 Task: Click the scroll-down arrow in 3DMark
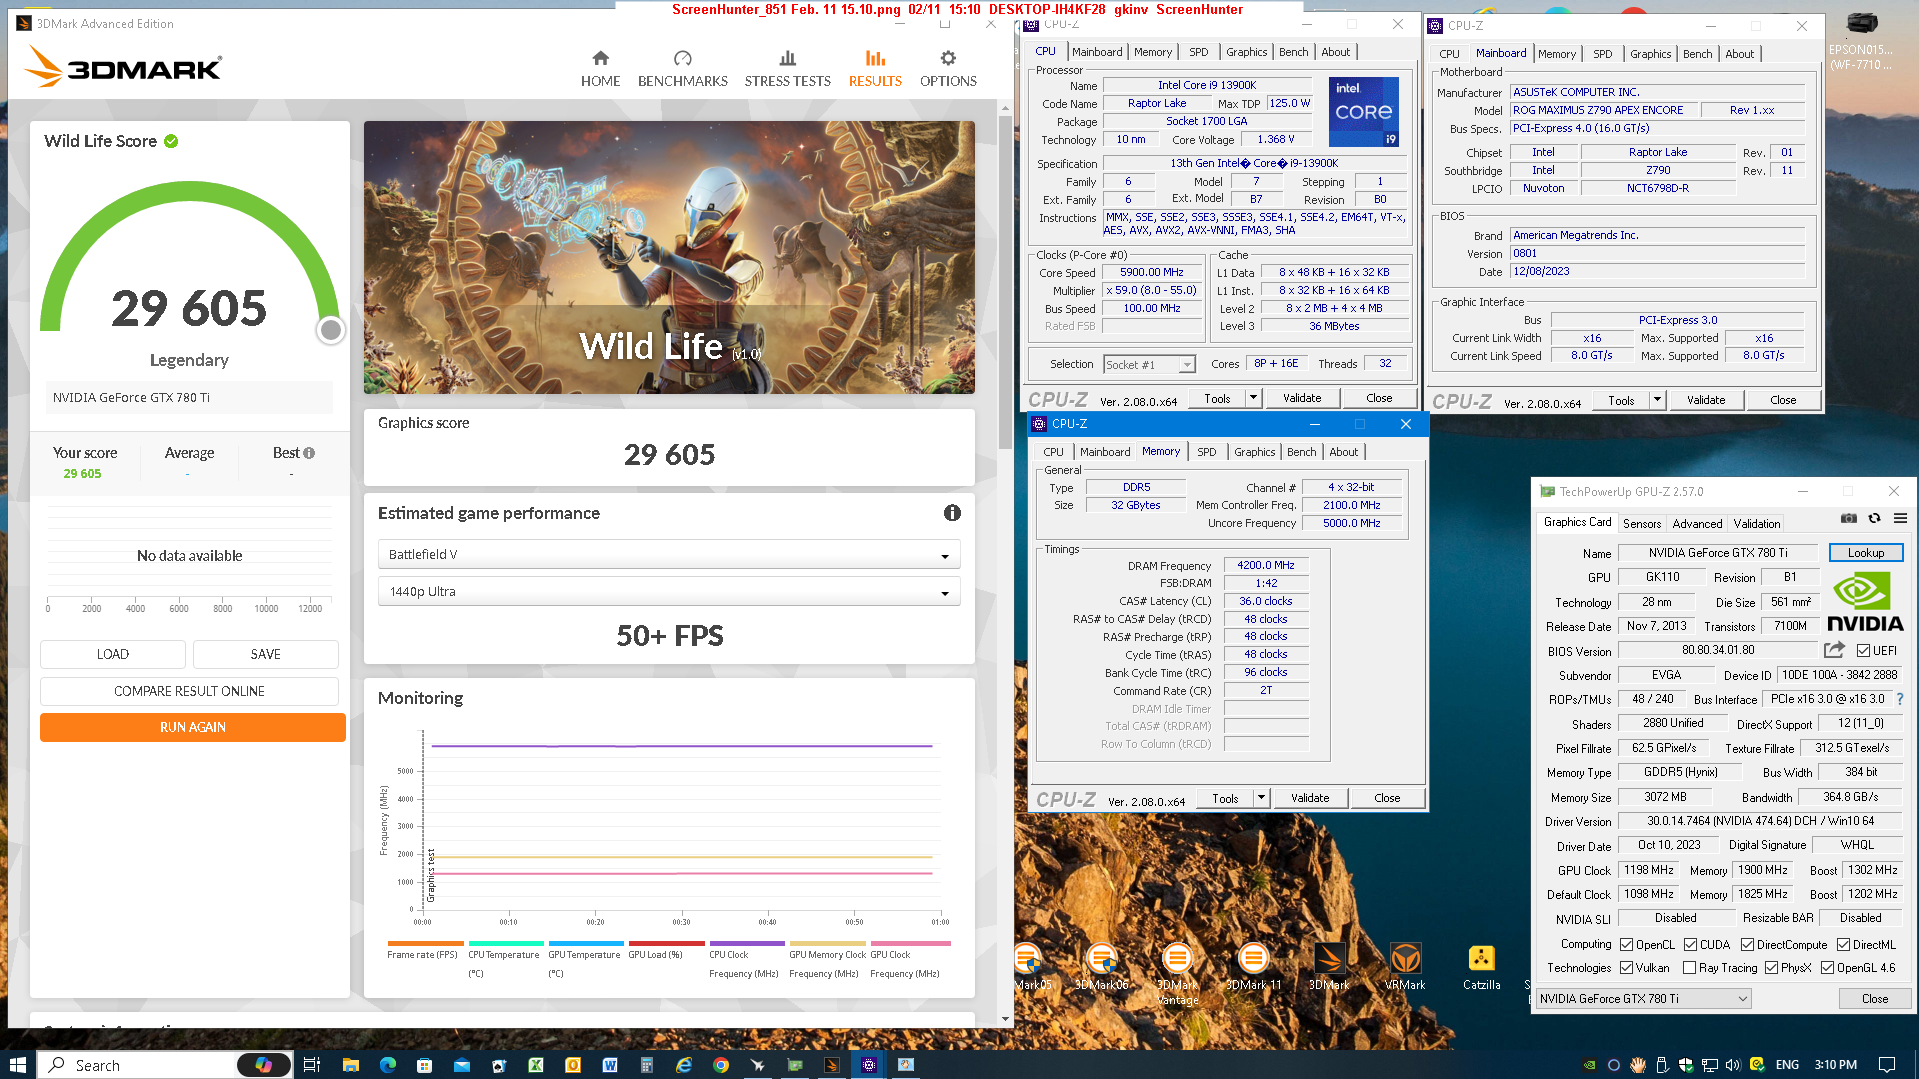tap(1005, 1019)
